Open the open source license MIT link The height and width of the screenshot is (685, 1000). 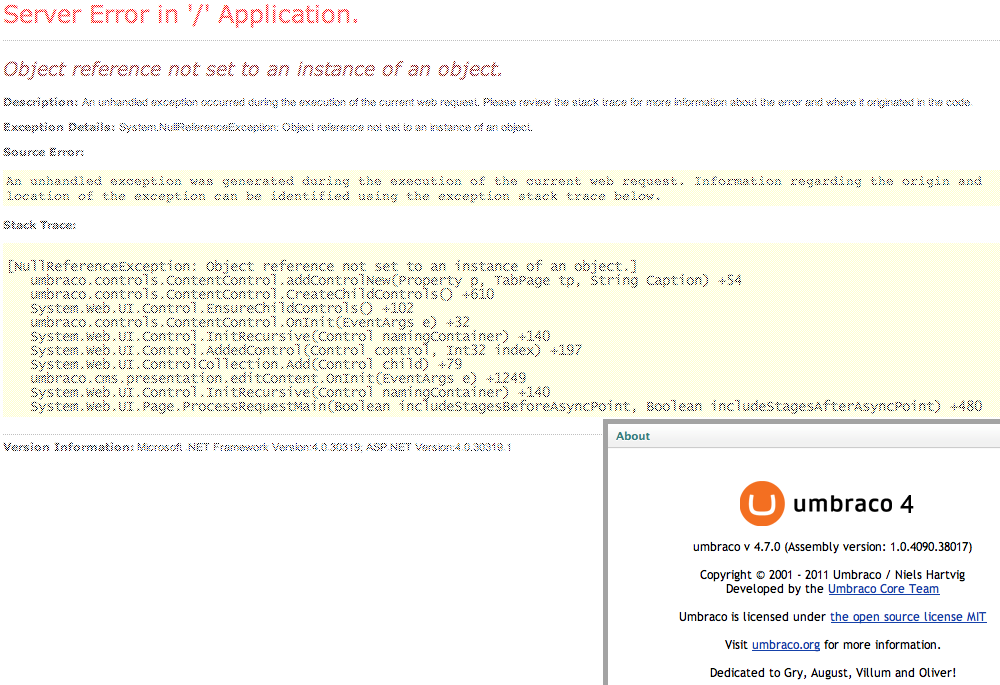tap(908, 617)
